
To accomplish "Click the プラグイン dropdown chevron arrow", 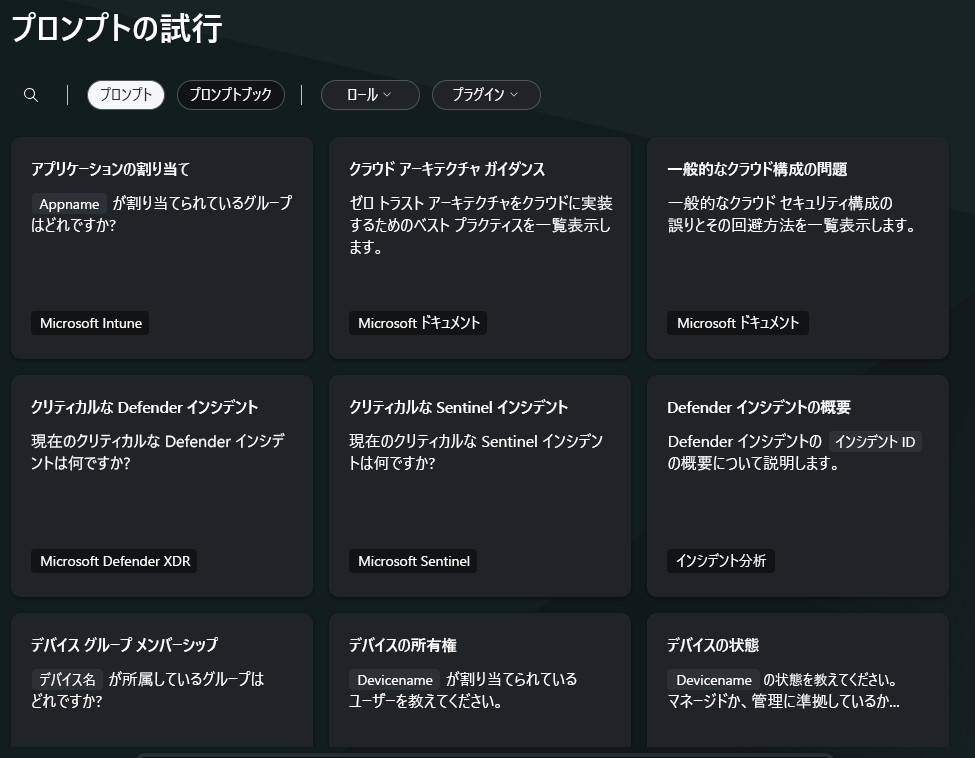I will [514, 95].
